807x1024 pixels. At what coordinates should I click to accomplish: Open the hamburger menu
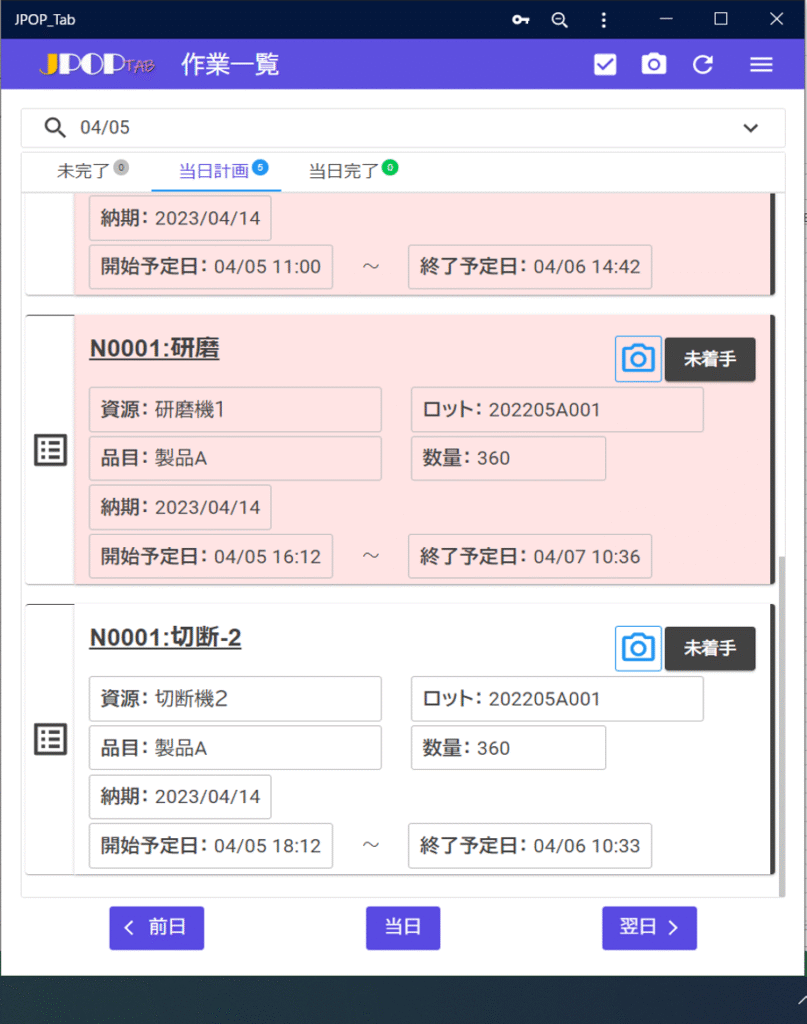[x=761, y=65]
